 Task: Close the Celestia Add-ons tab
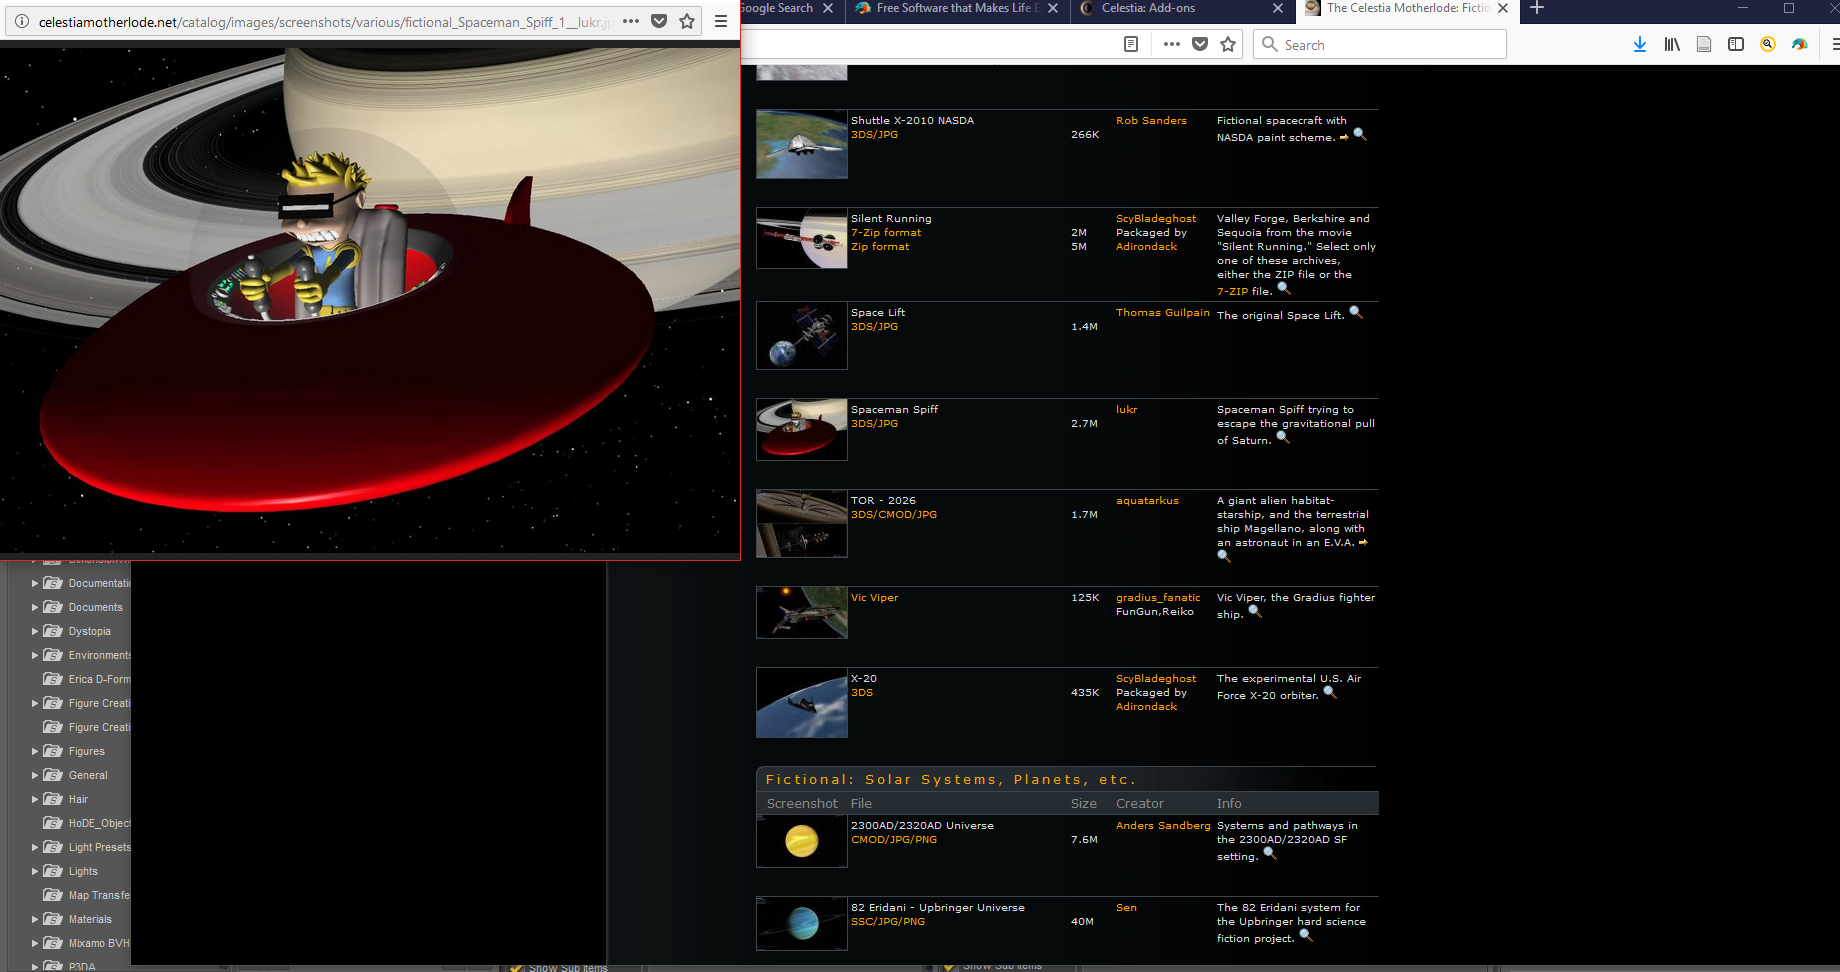click(x=1278, y=8)
